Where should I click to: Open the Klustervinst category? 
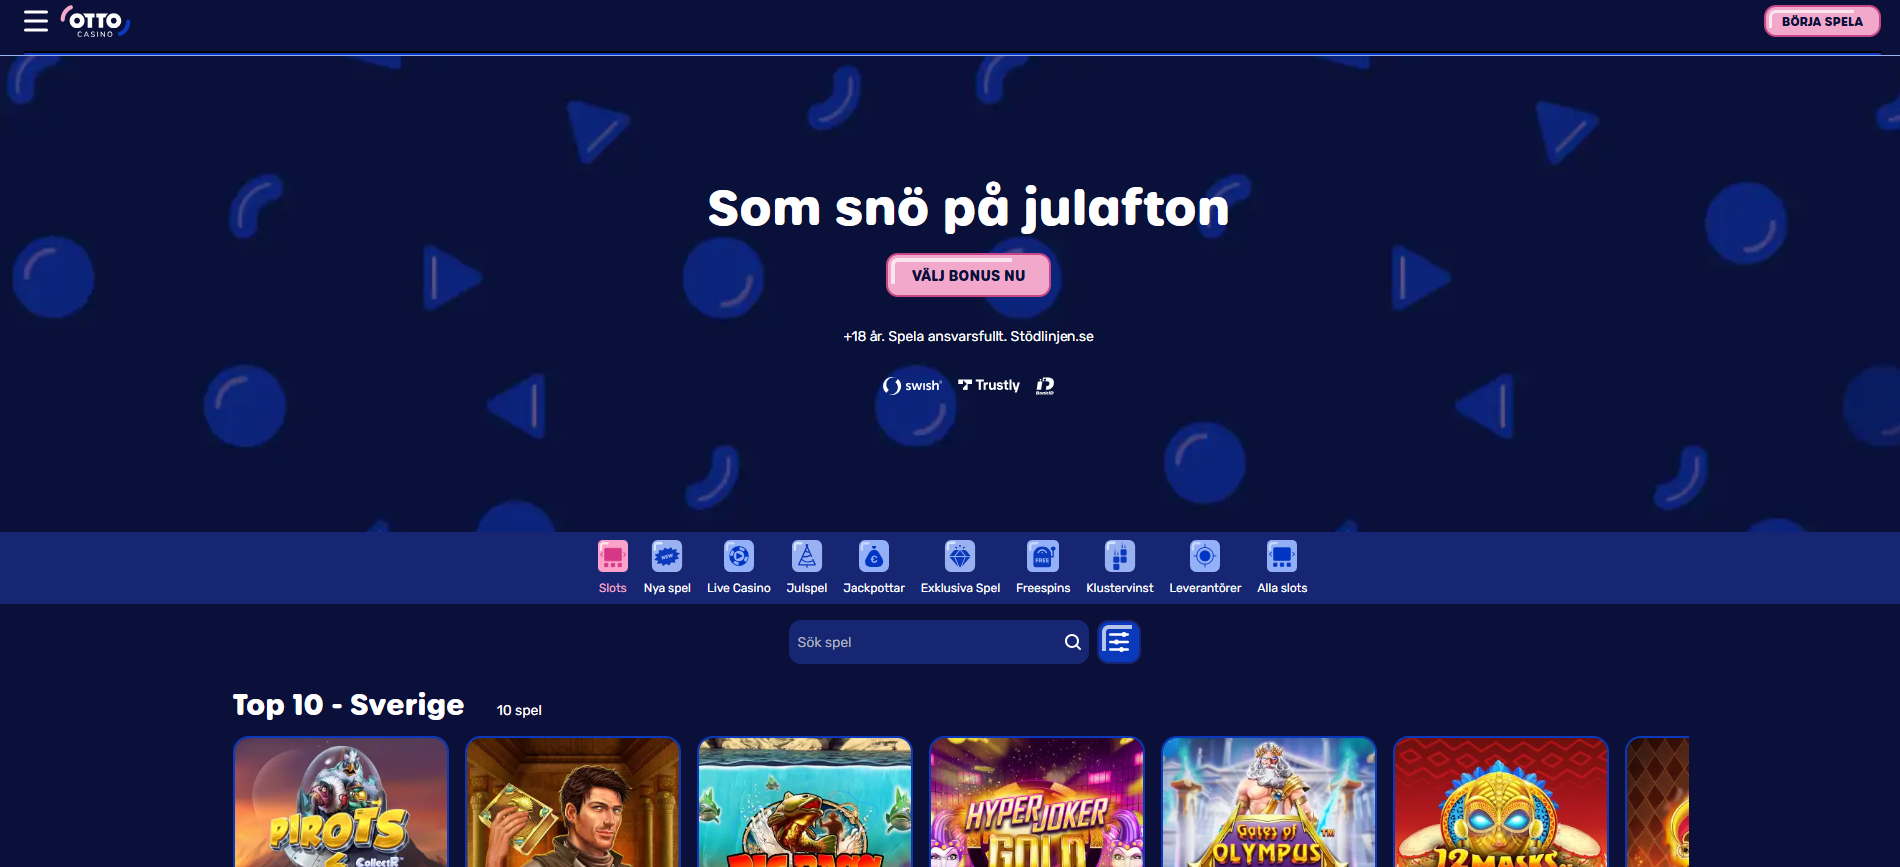point(1120,567)
